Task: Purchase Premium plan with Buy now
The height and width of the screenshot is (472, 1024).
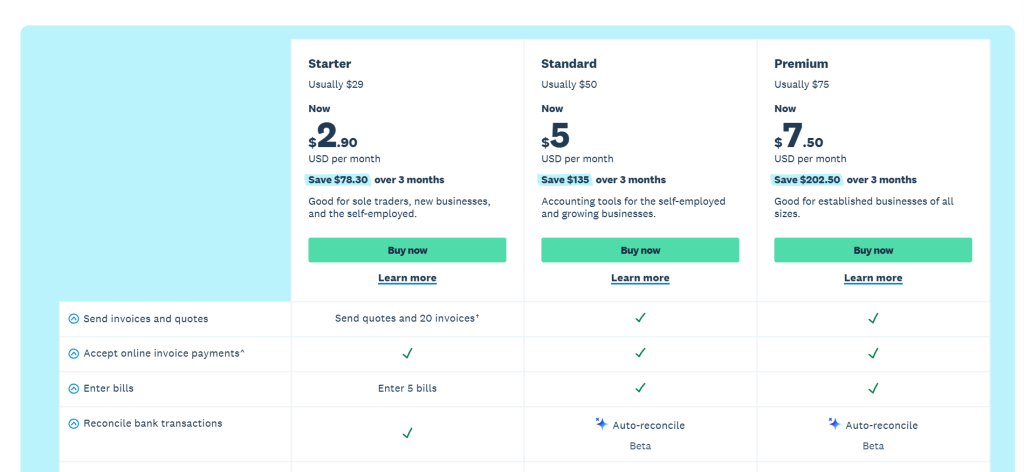Action: (873, 250)
